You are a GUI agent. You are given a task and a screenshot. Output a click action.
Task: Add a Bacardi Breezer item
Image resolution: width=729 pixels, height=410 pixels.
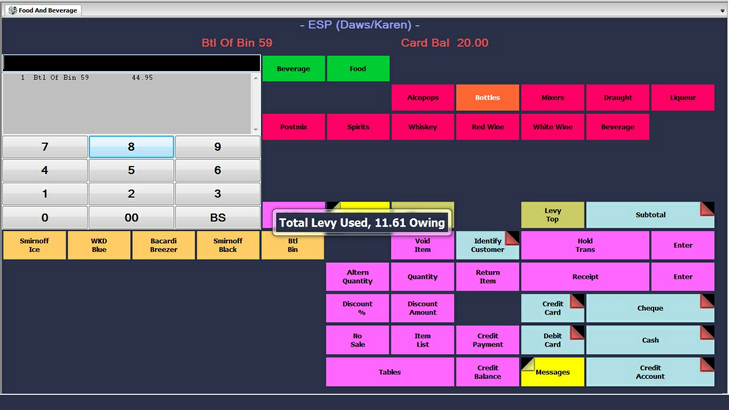coord(163,245)
